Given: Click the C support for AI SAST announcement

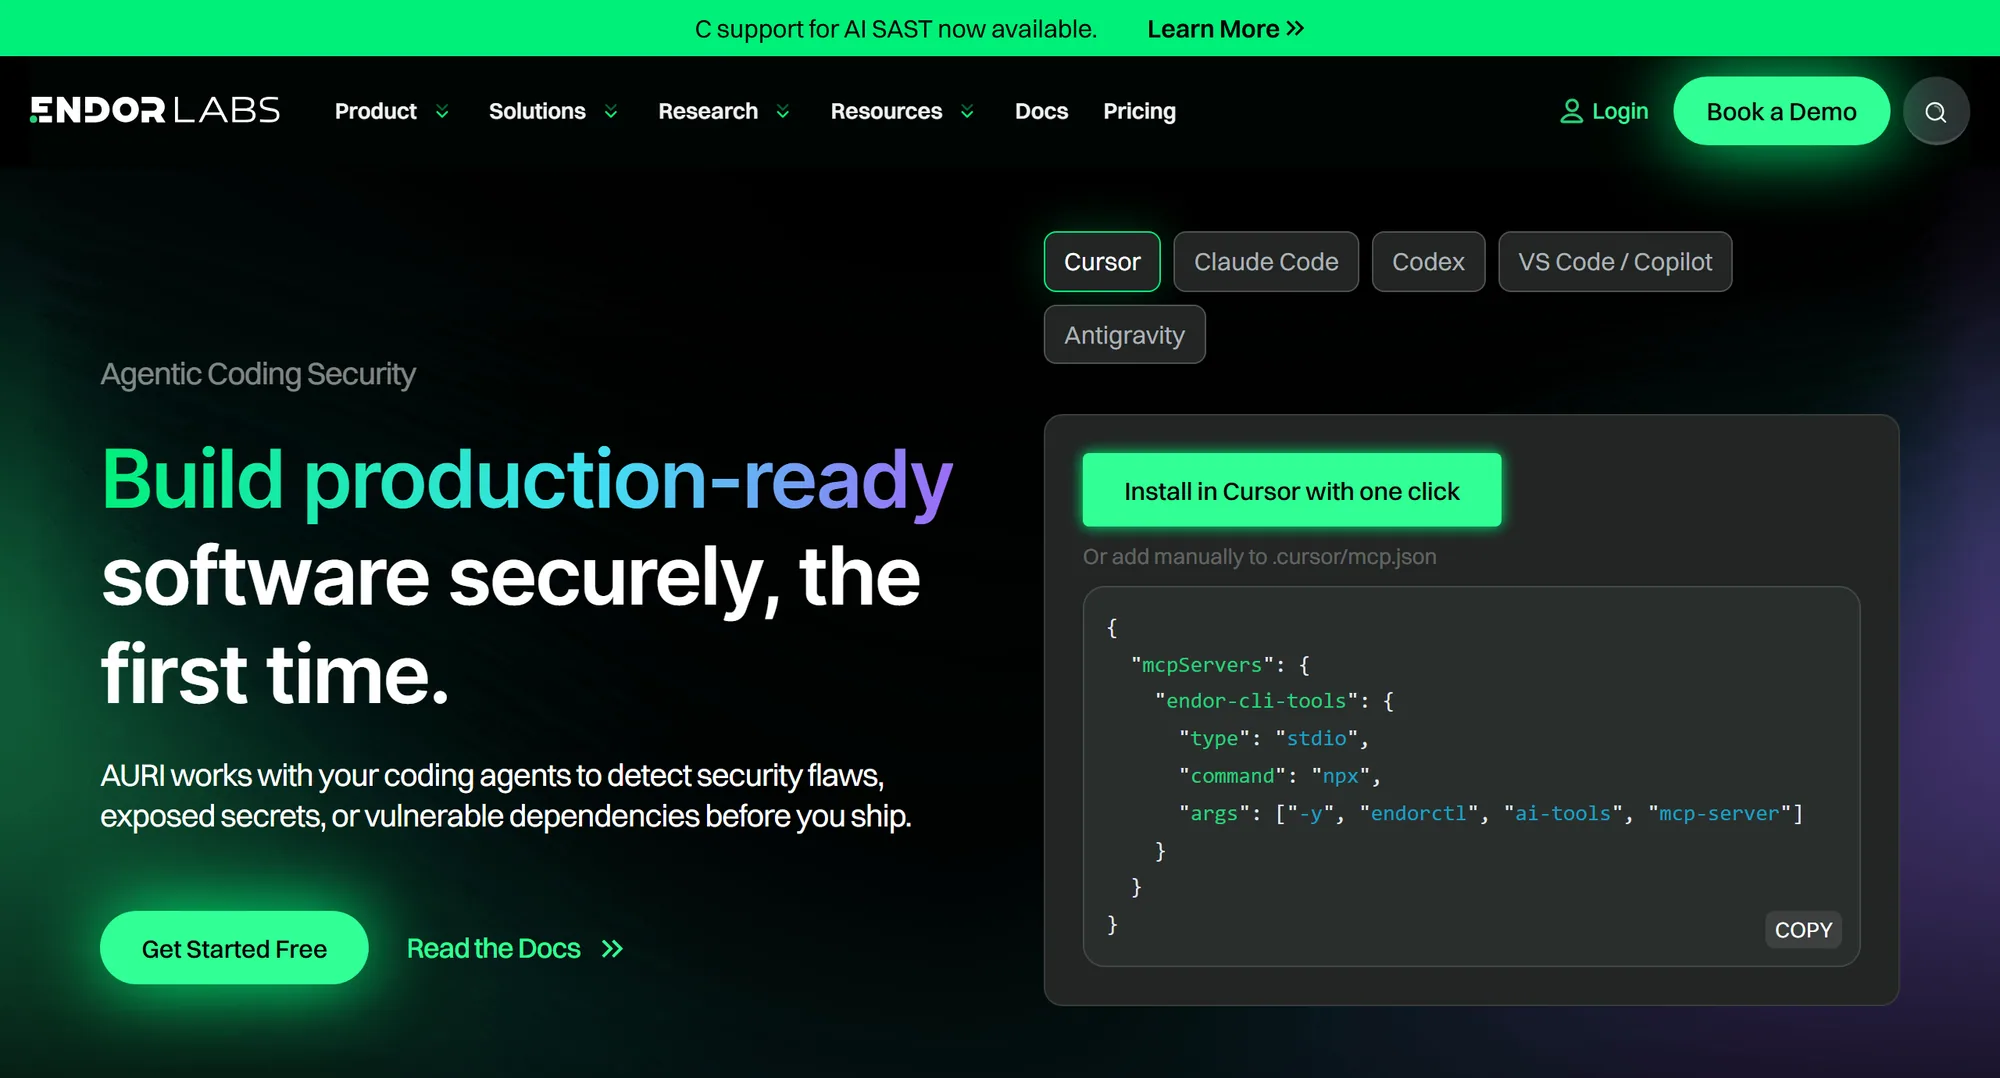Looking at the screenshot, I should click(x=896, y=29).
